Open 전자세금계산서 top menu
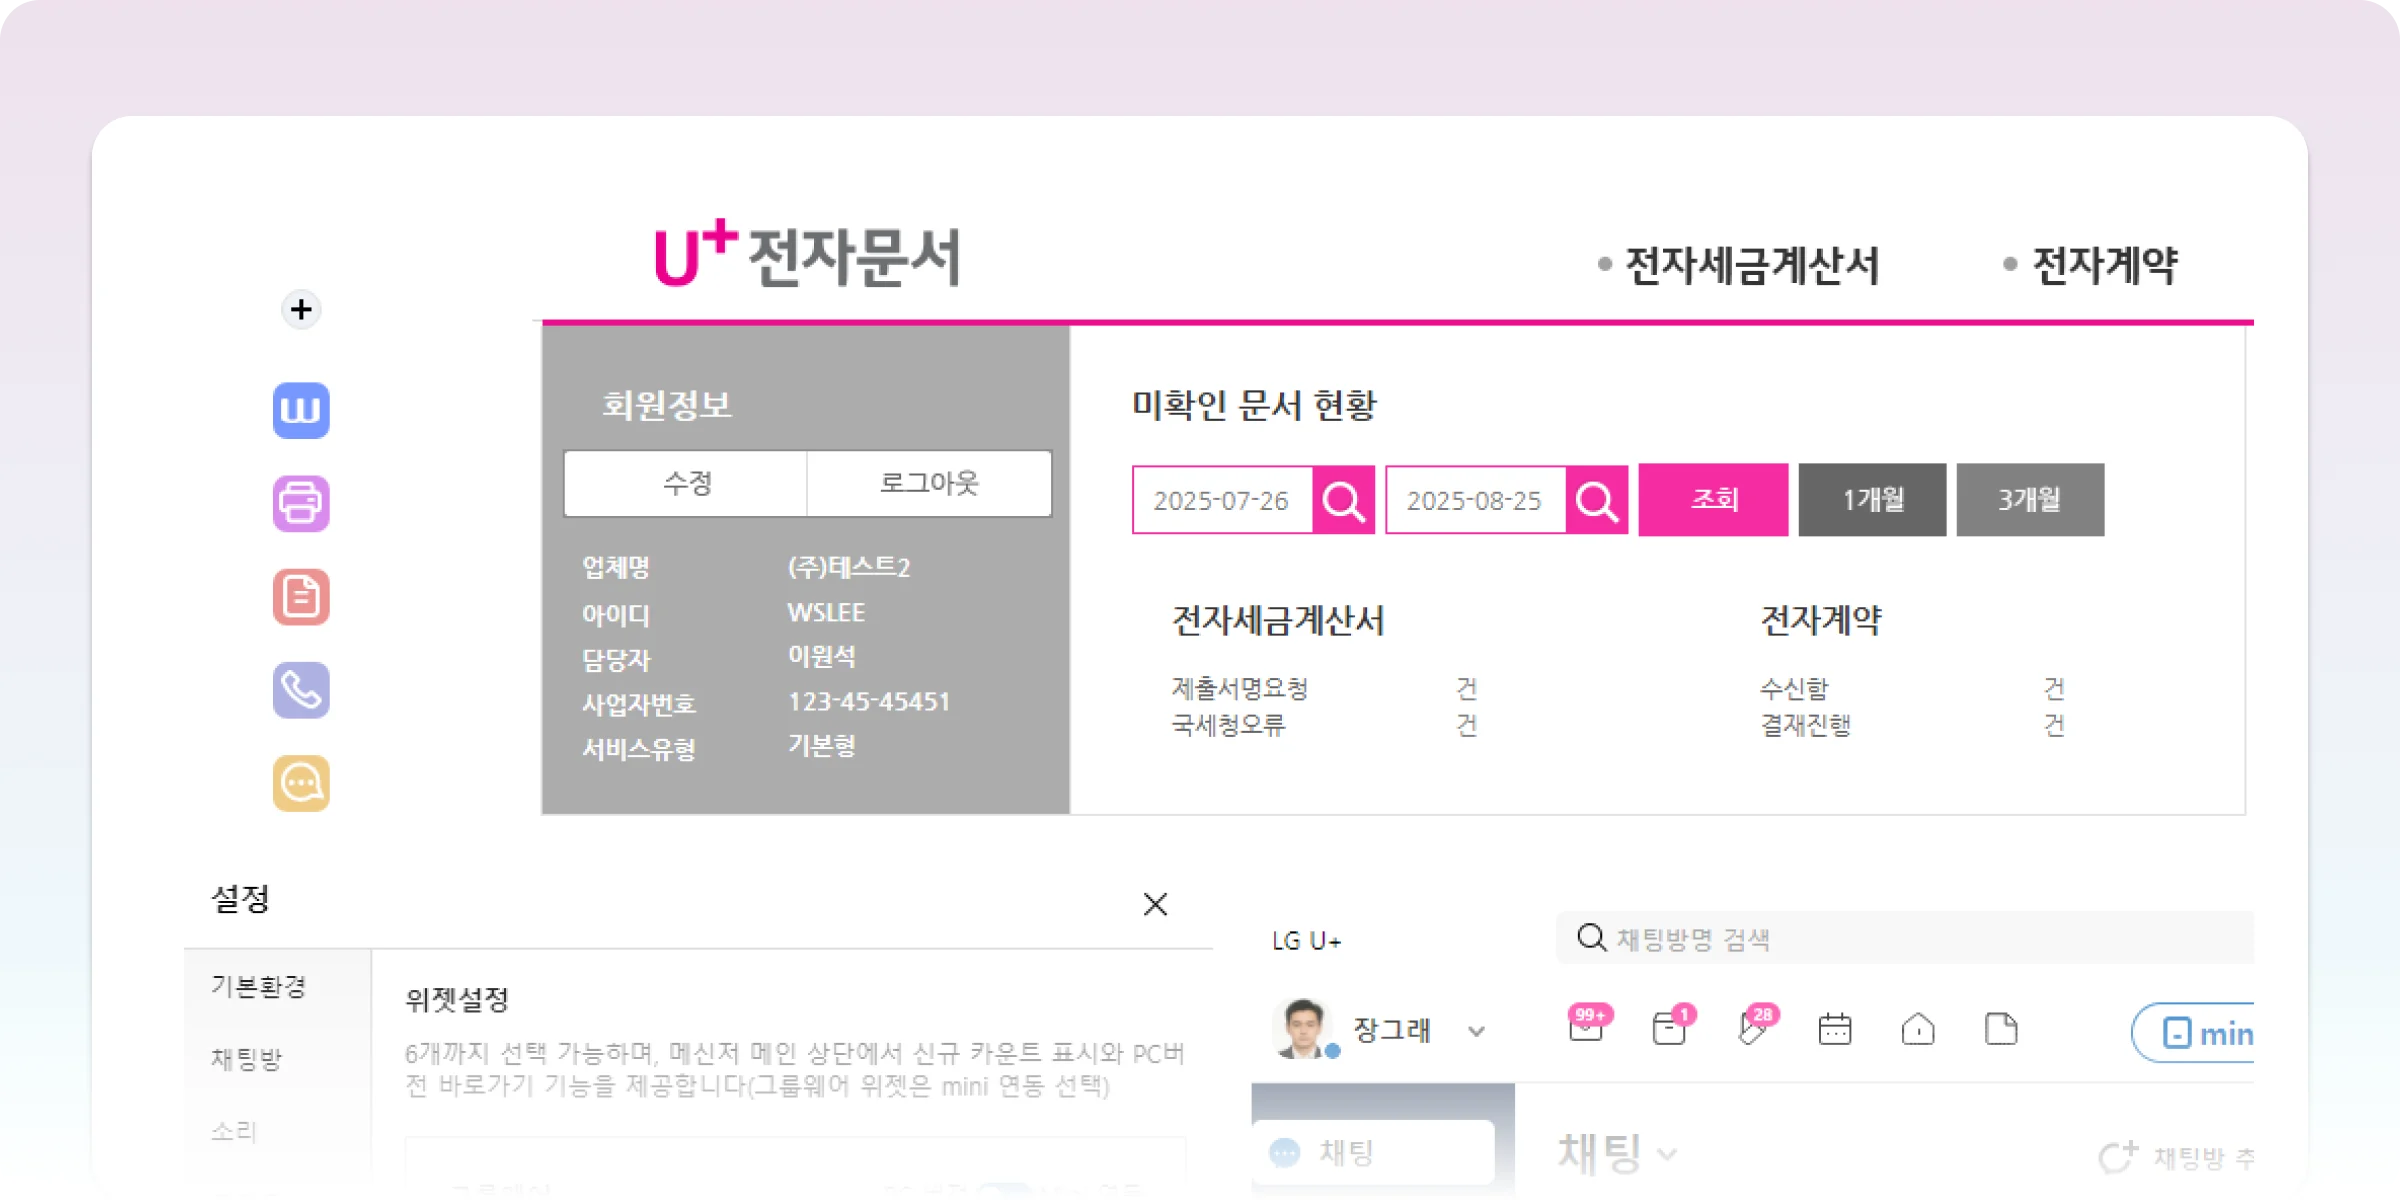 (1752, 266)
